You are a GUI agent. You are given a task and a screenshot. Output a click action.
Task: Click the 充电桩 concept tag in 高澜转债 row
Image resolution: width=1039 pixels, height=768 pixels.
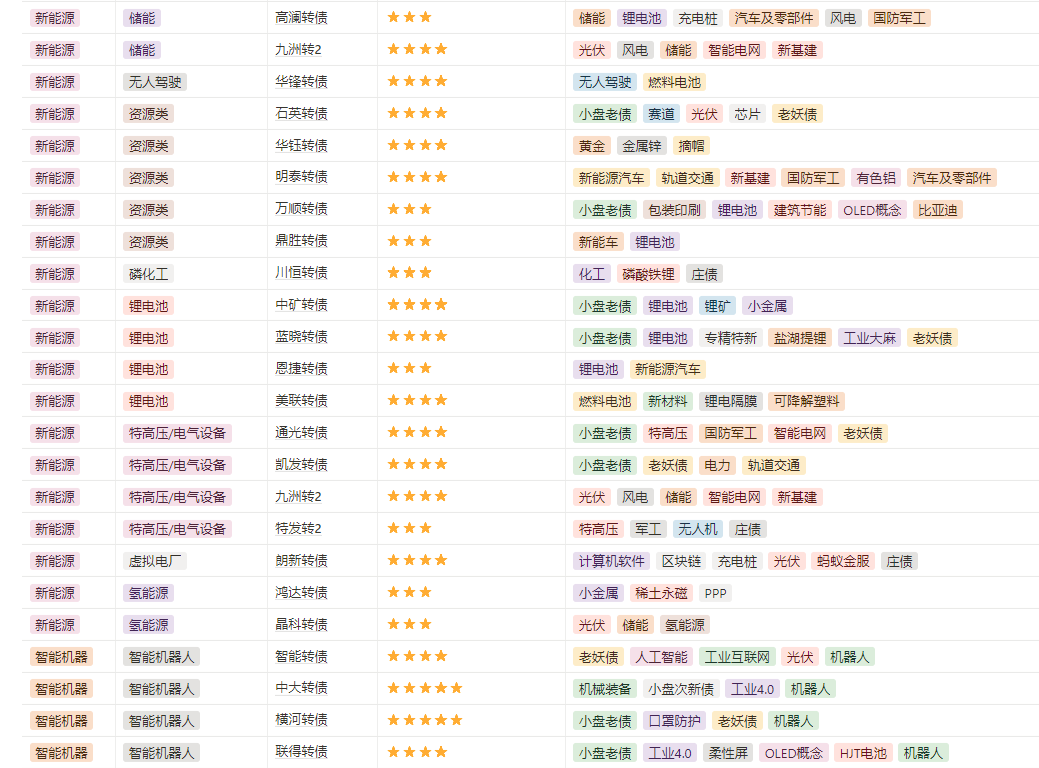pos(698,19)
